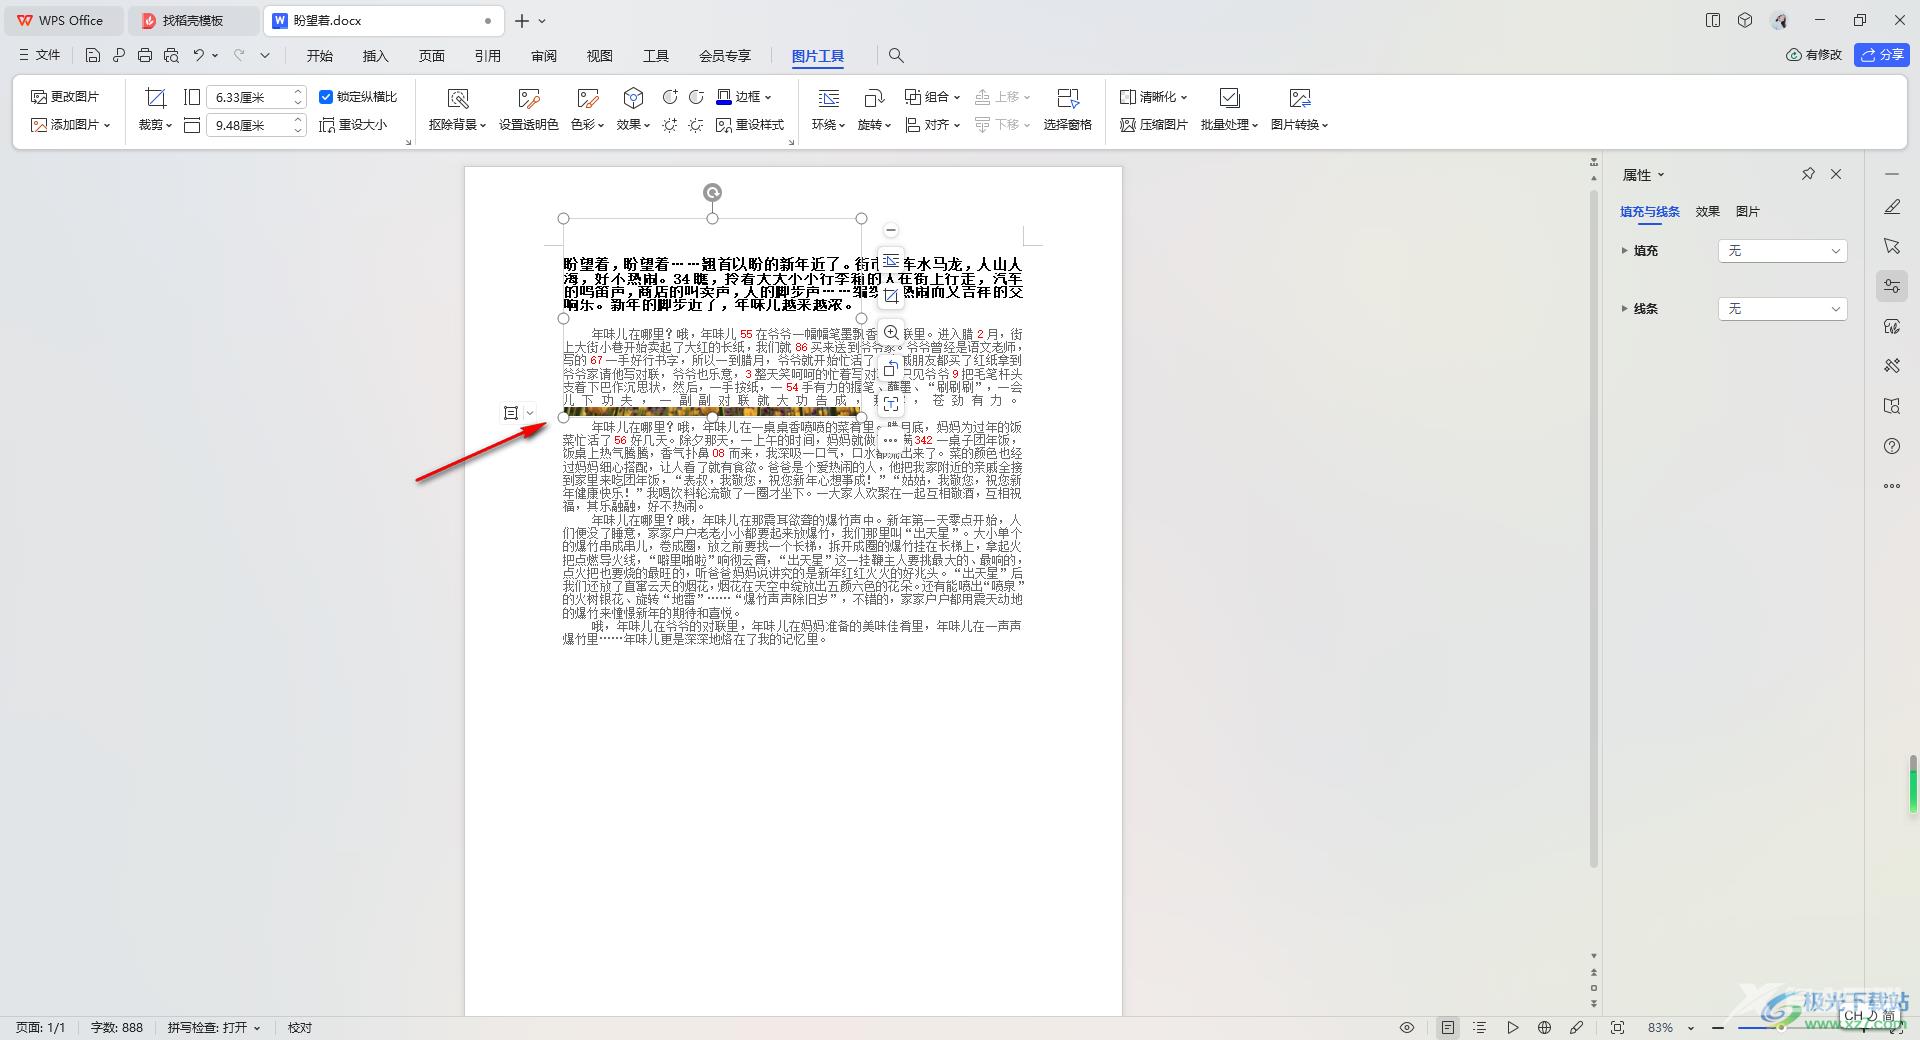Click the spell check (拼写检查) status item
1920x1040 pixels.
[x=213, y=1027]
